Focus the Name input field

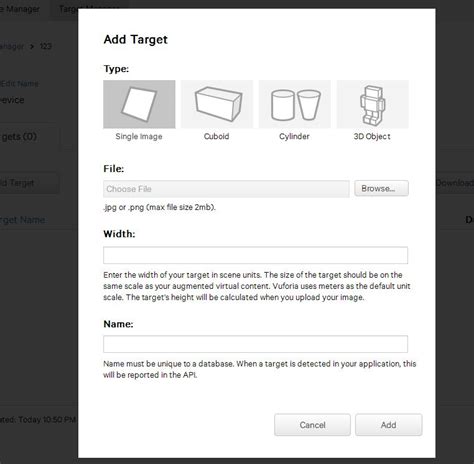click(255, 344)
